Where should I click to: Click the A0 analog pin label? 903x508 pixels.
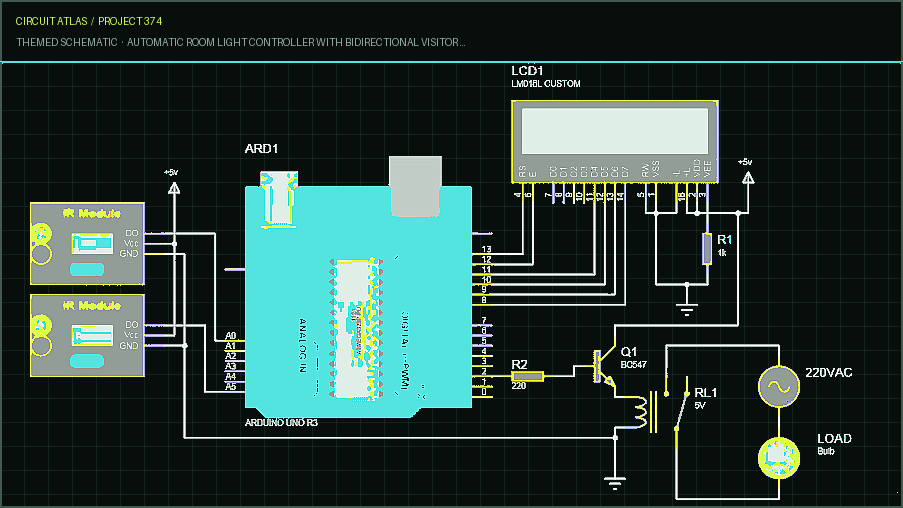tap(230, 336)
